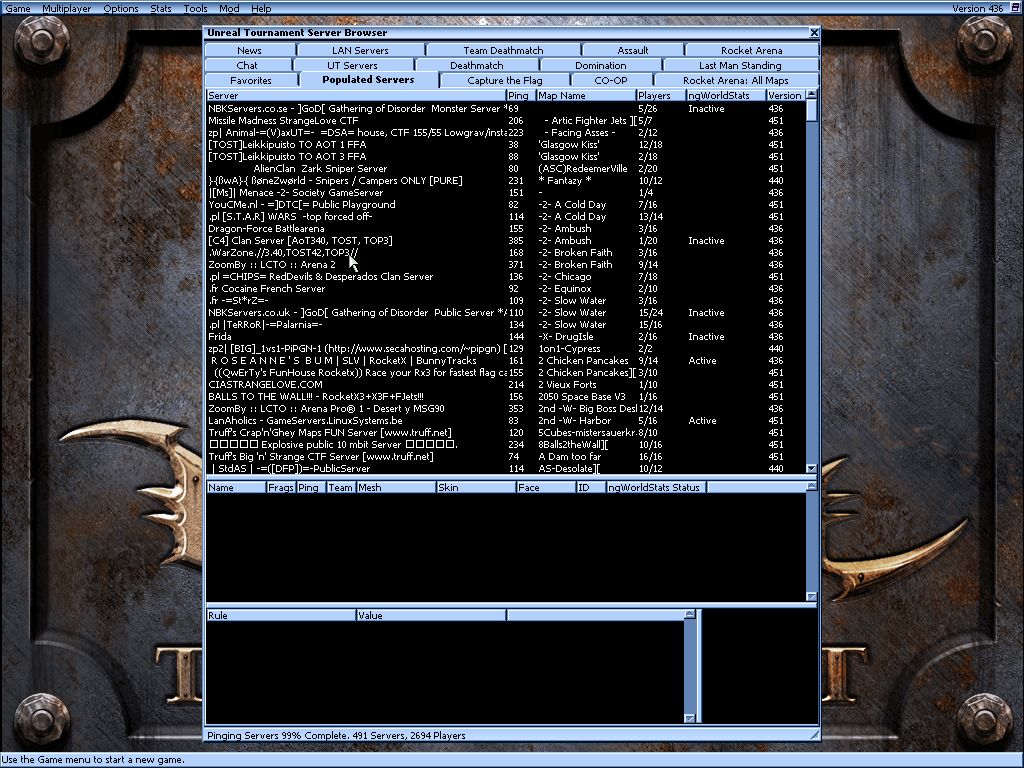
Task: Open the Multiplayer menu
Action: point(67,8)
